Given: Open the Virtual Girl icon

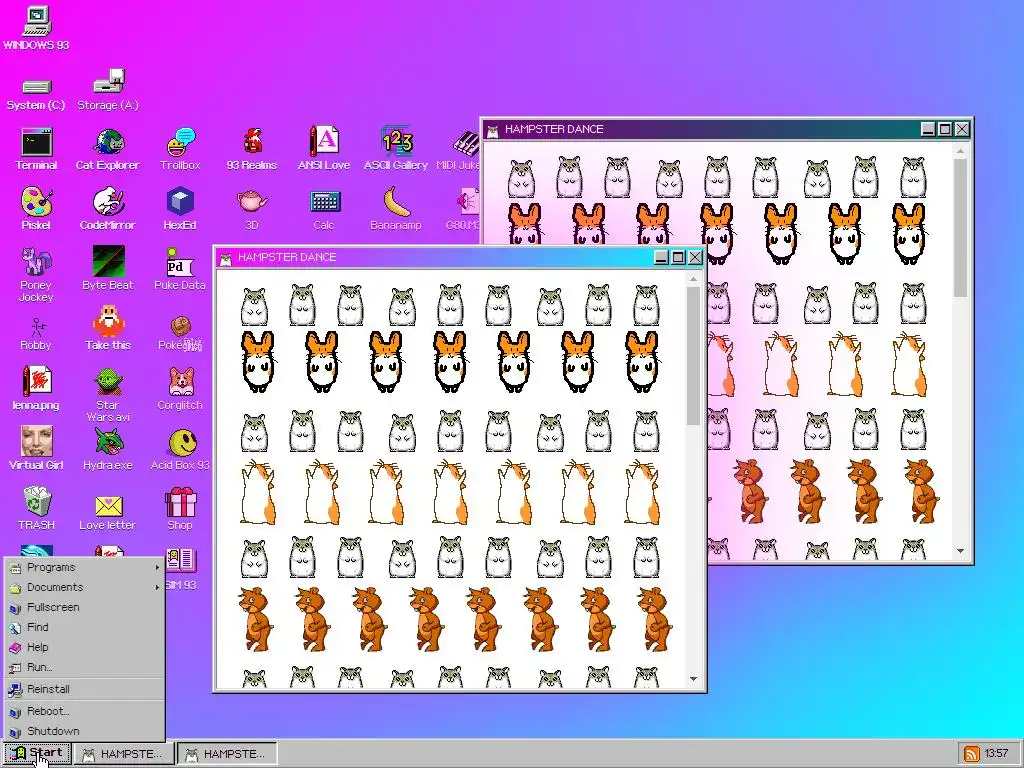Looking at the screenshot, I should click(x=36, y=448).
